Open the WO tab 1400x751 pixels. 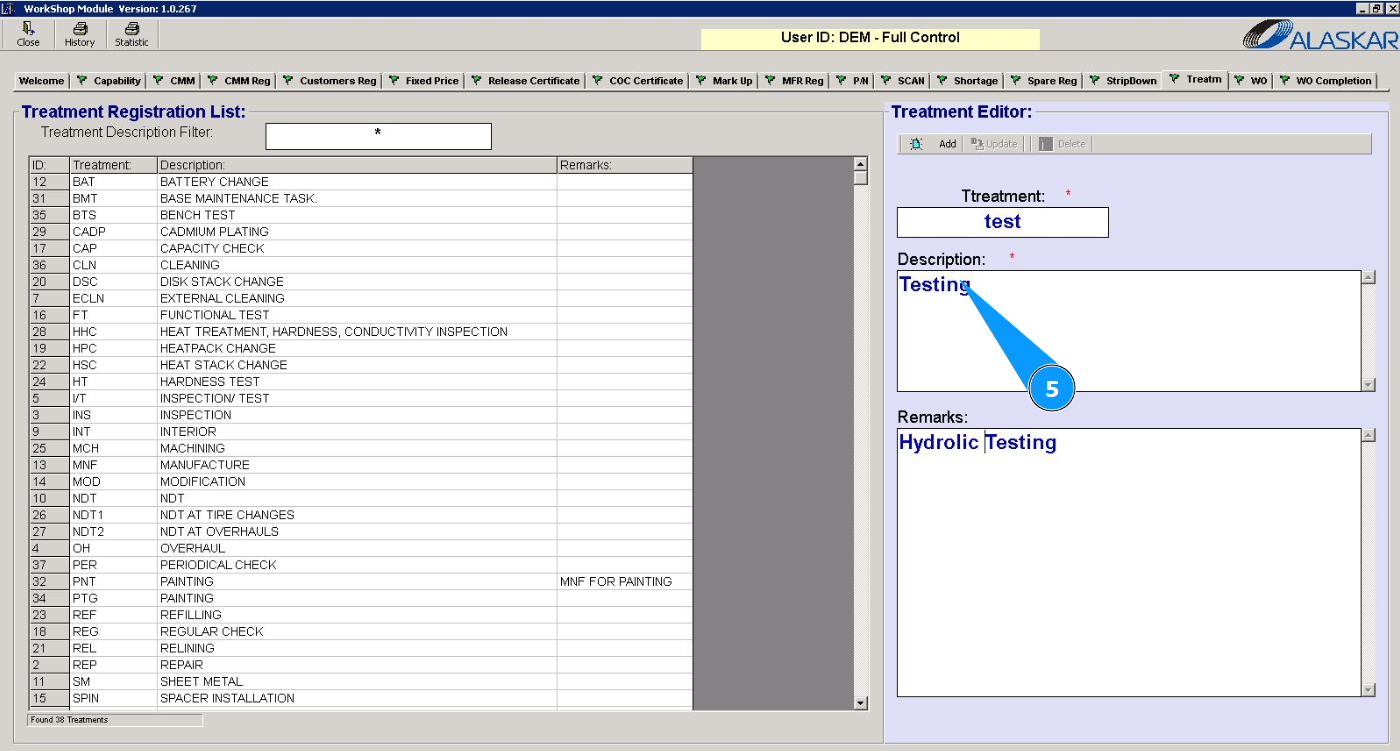[x=1251, y=81]
